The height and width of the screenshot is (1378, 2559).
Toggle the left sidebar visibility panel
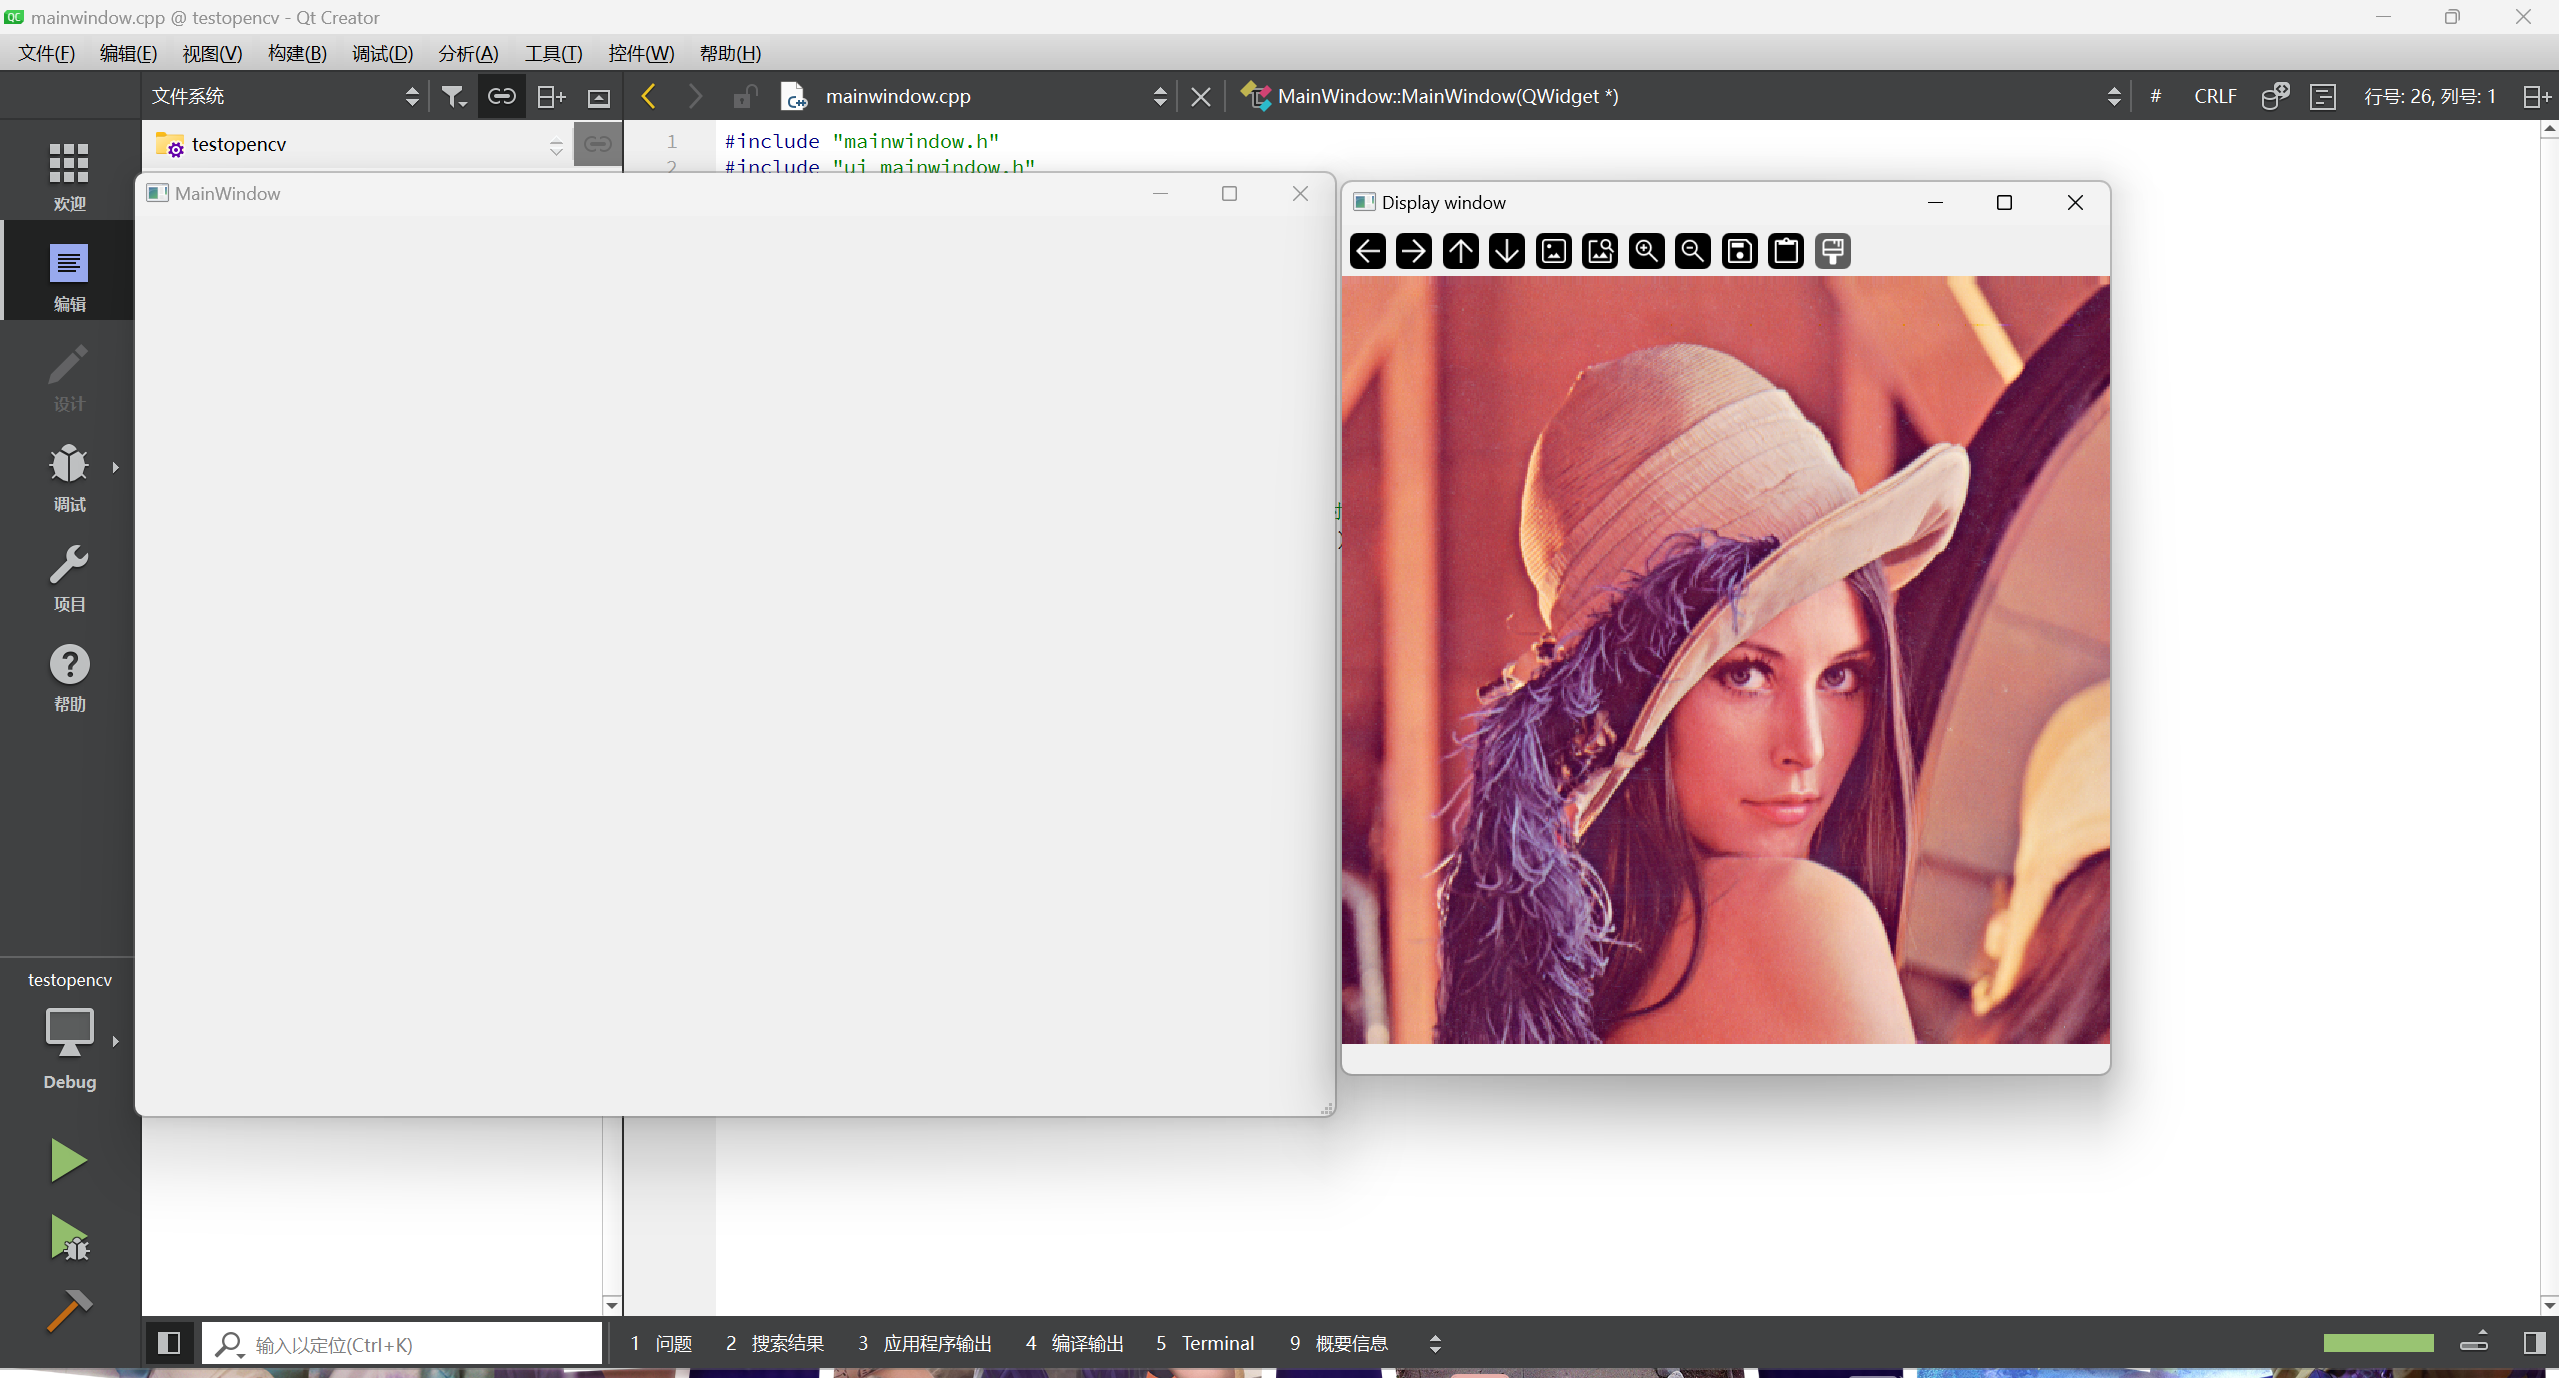click(x=168, y=1343)
